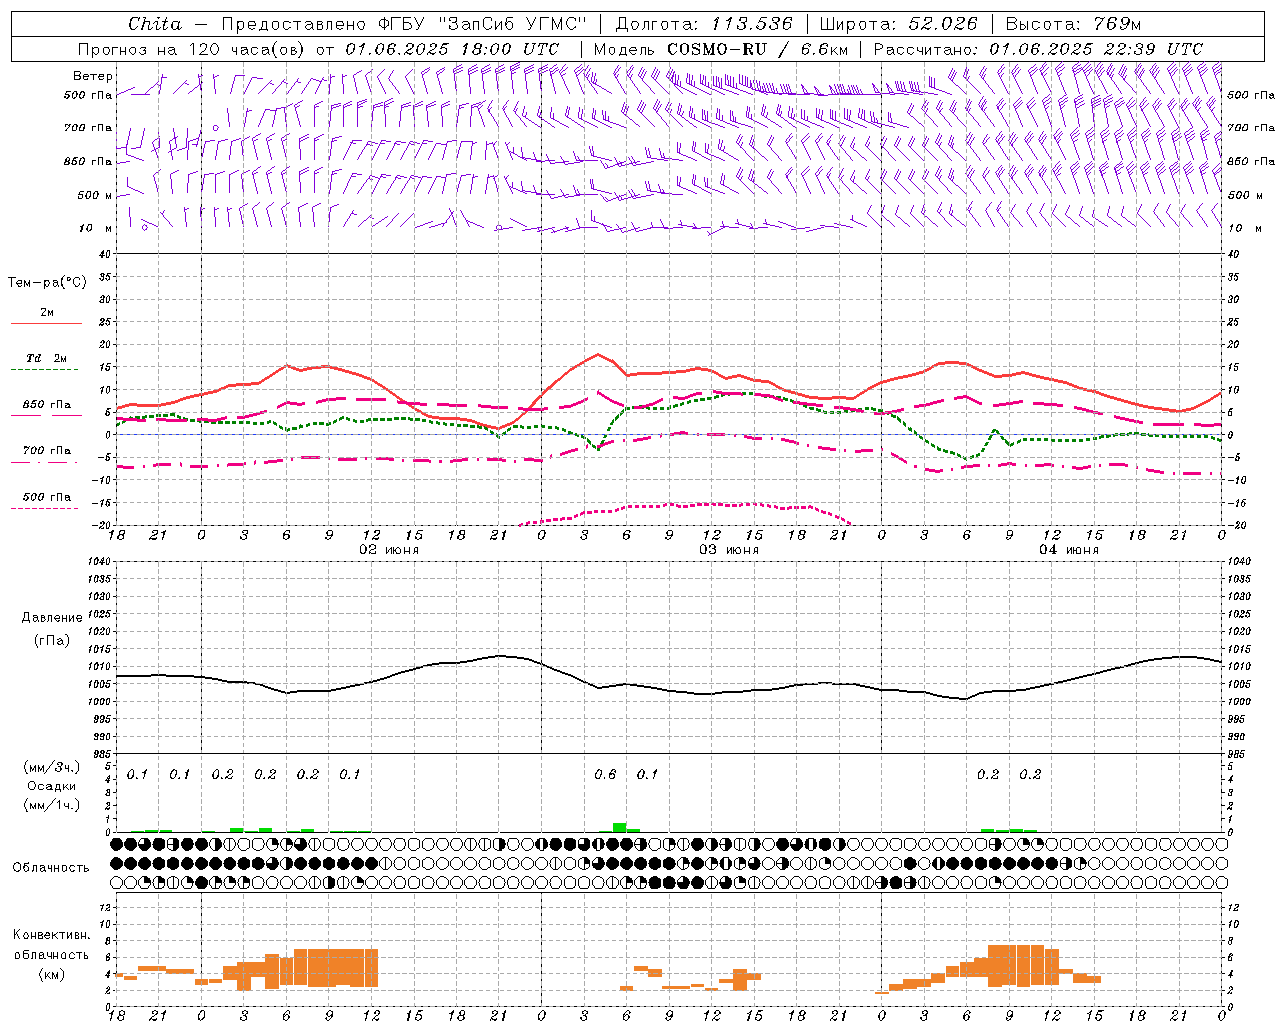Select the text "ЗапСиб УГМС" in the header
1280x1024 pixels.
coord(513,24)
